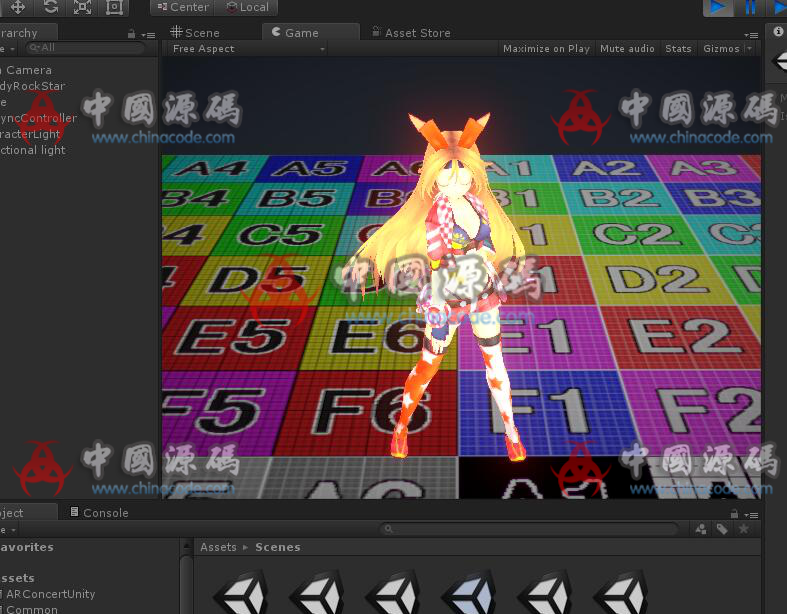Select the dyRockStar object in Hierarchy

coord(32,86)
